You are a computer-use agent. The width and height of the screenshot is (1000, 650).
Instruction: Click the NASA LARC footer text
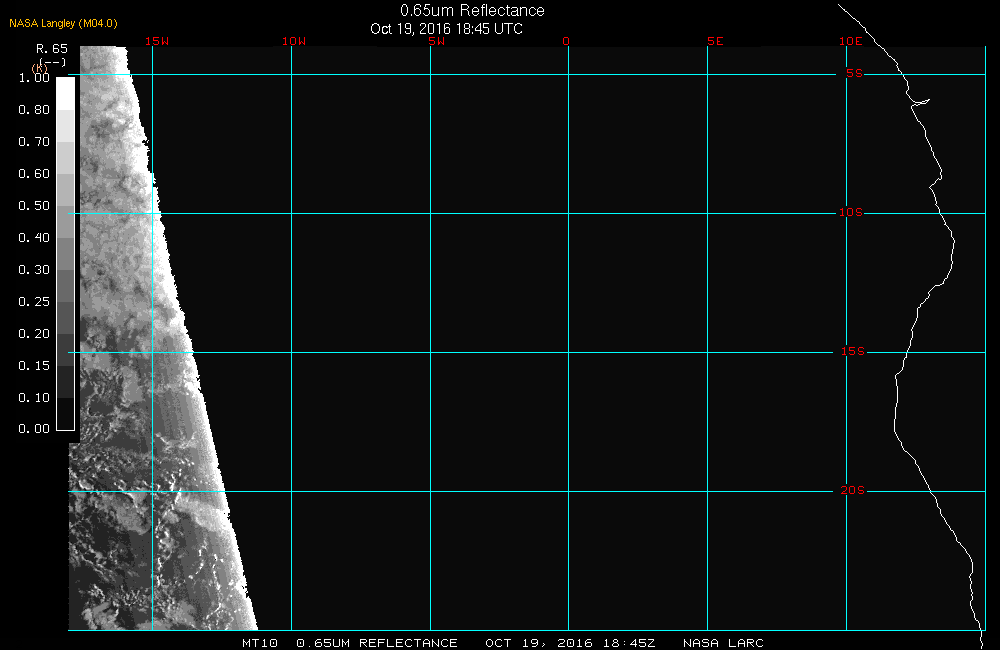[x=723, y=643]
